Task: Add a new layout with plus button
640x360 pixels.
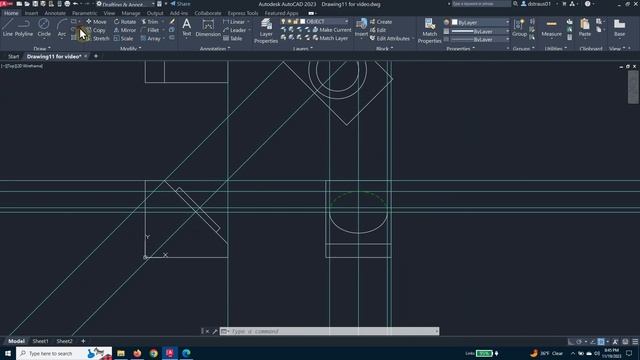Action: click(83, 341)
